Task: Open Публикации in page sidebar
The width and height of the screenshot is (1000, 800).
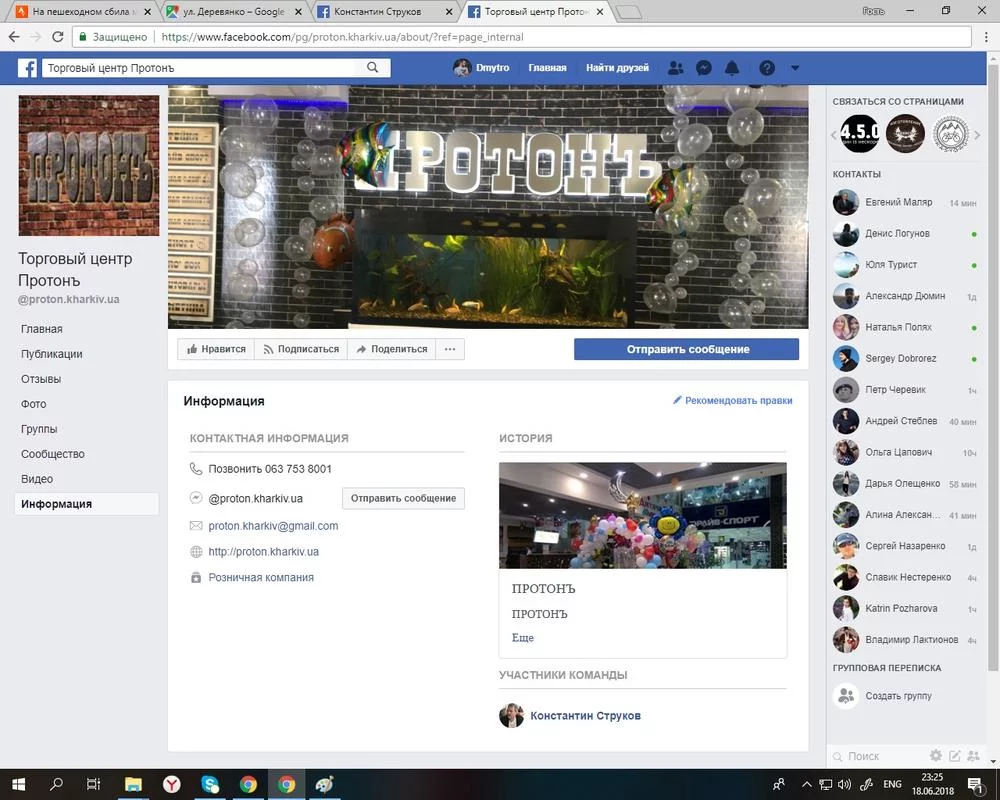Action: point(52,354)
